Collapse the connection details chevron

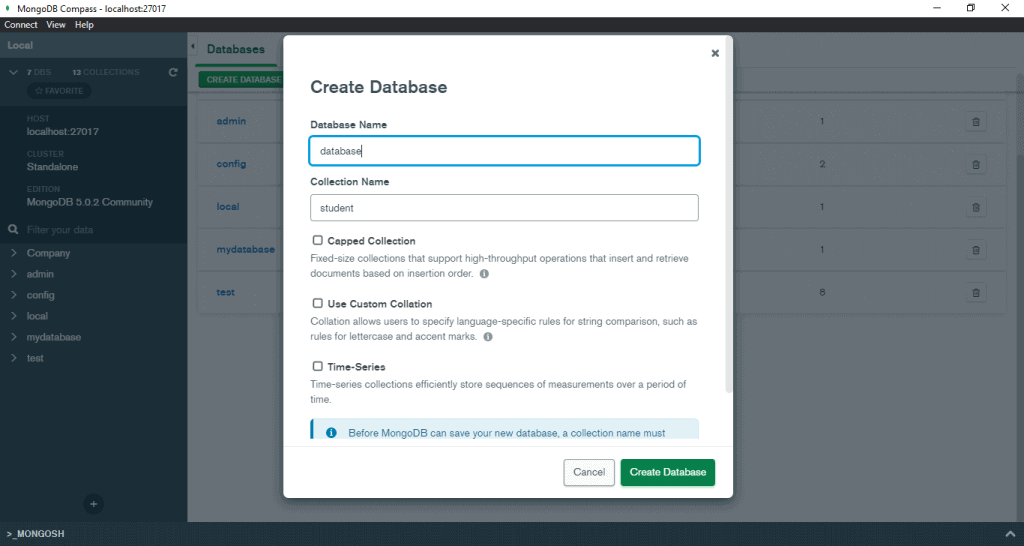pyautogui.click(x=13, y=72)
